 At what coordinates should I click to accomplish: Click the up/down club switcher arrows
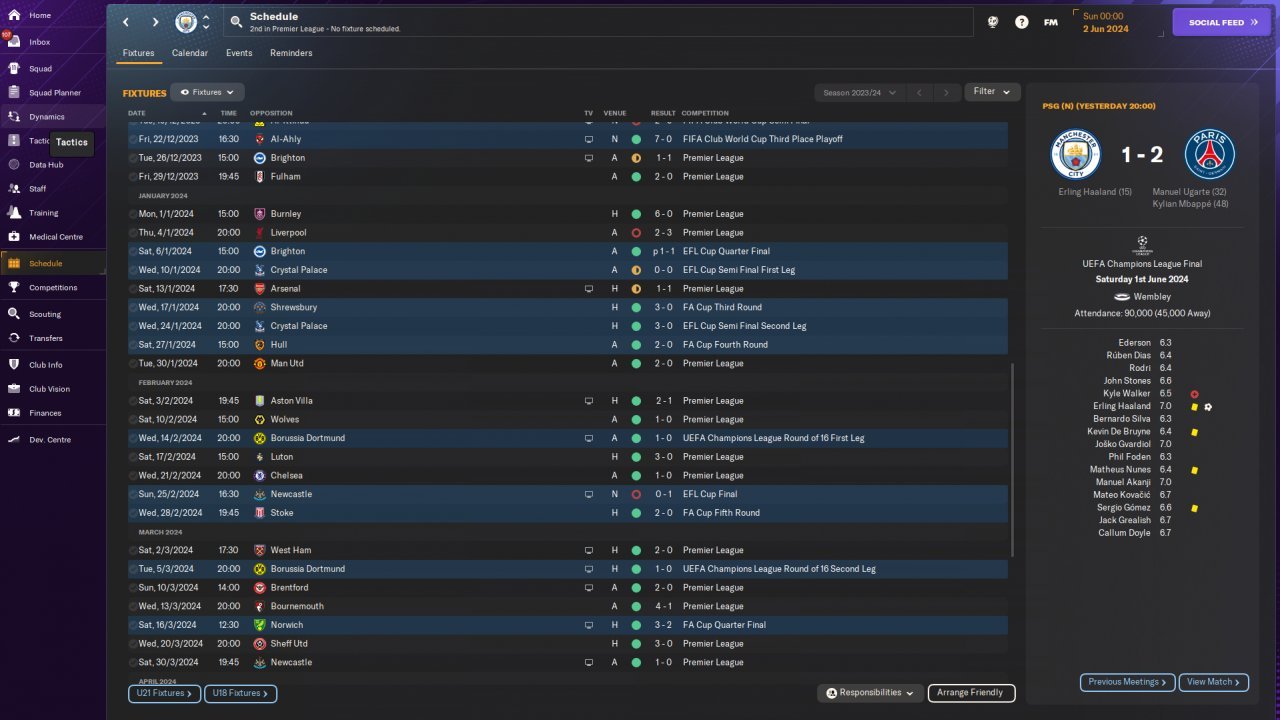coord(206,22)
